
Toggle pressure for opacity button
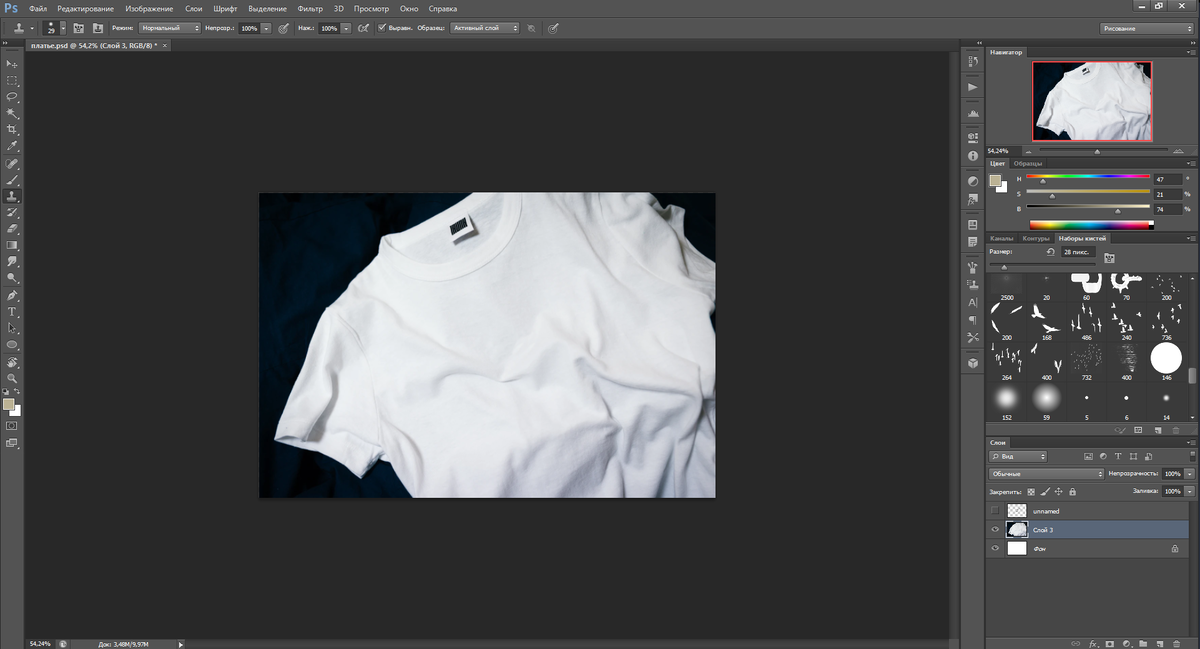coord(284,28)
